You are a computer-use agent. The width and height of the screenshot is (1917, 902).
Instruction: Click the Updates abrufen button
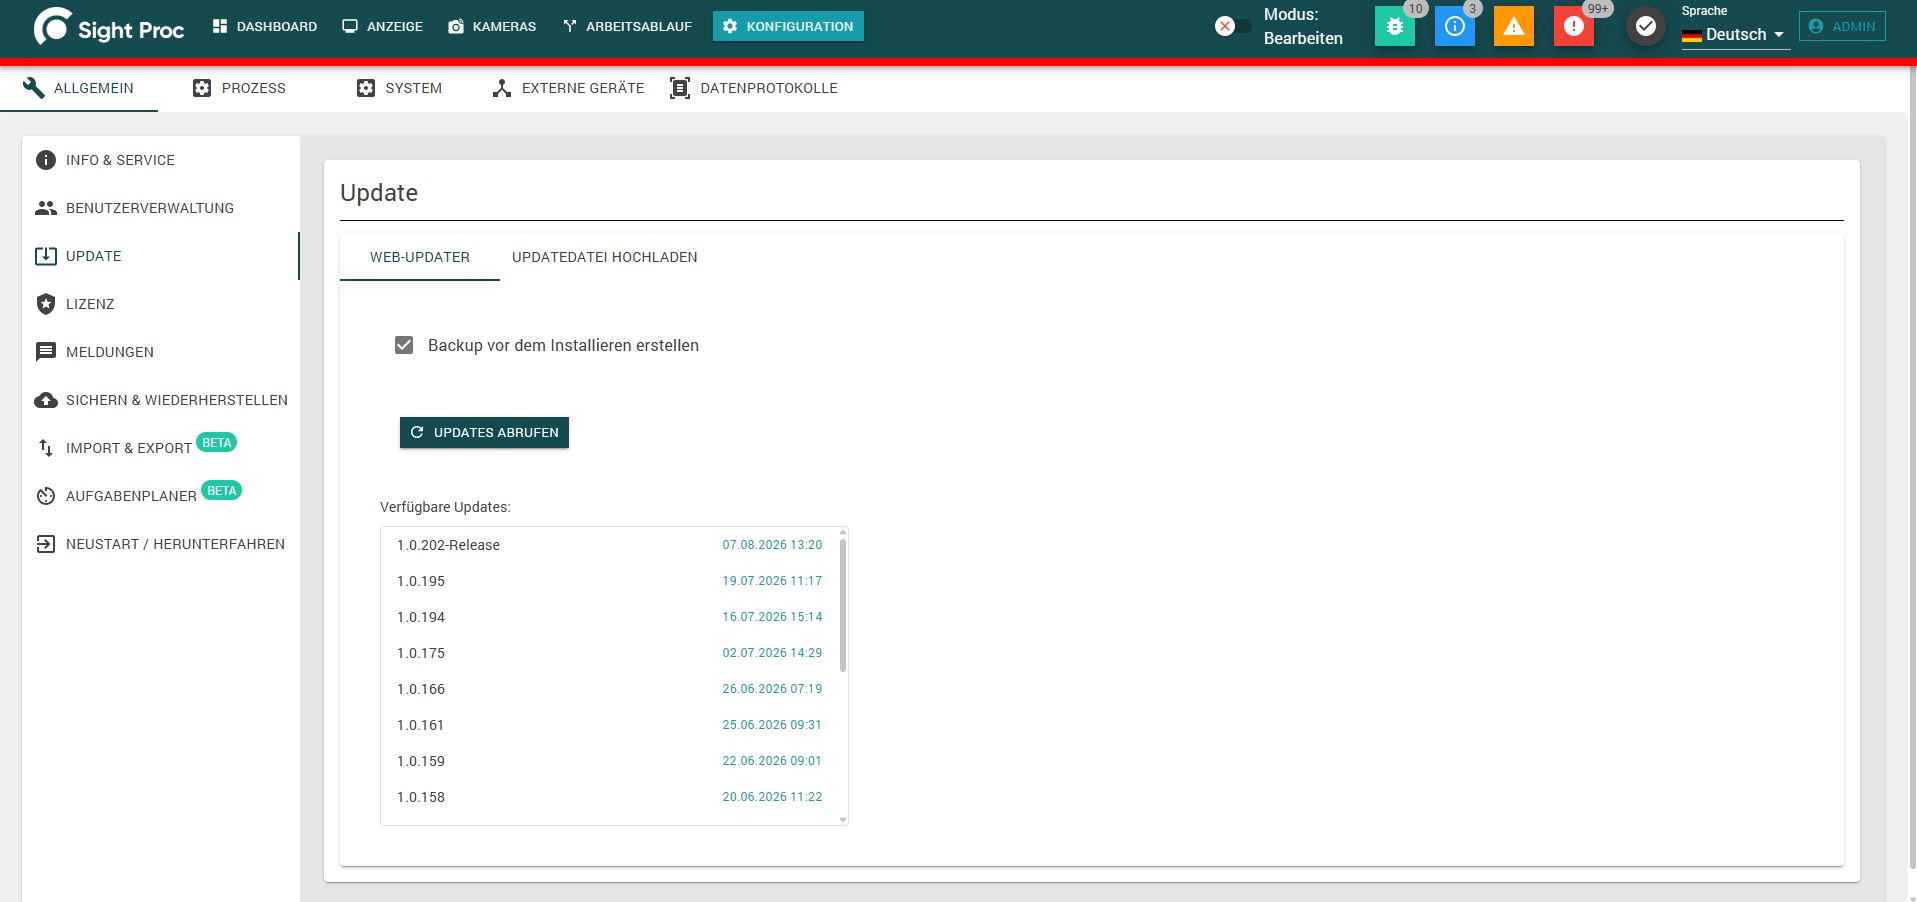click(x=485, y=433)
